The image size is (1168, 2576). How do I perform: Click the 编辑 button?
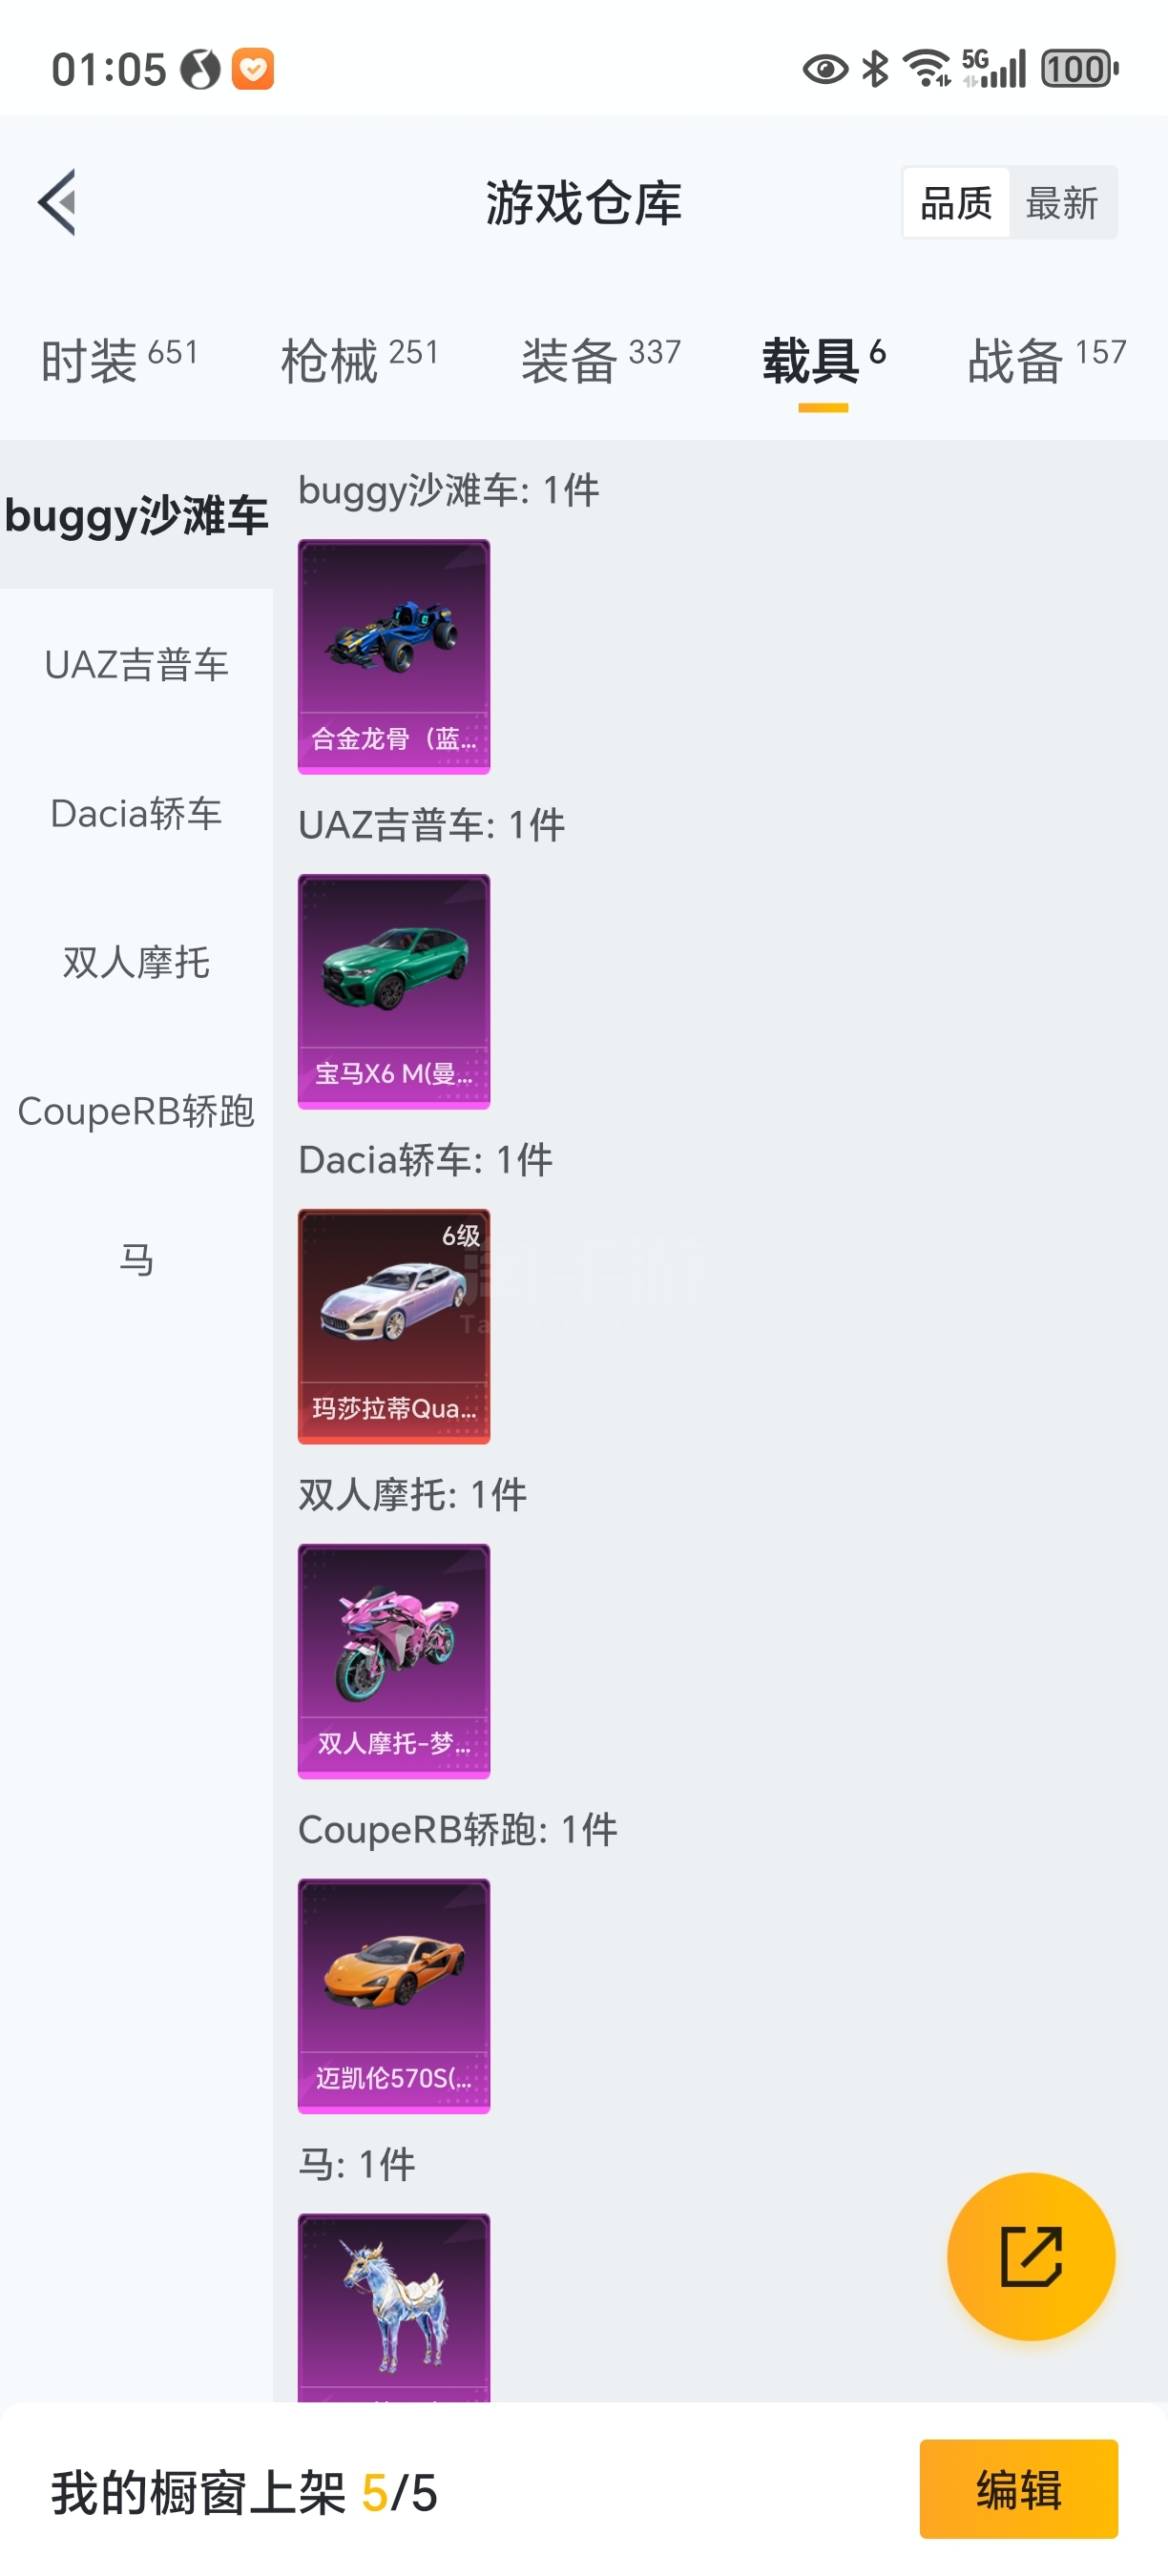(x=1018, y=2489)
